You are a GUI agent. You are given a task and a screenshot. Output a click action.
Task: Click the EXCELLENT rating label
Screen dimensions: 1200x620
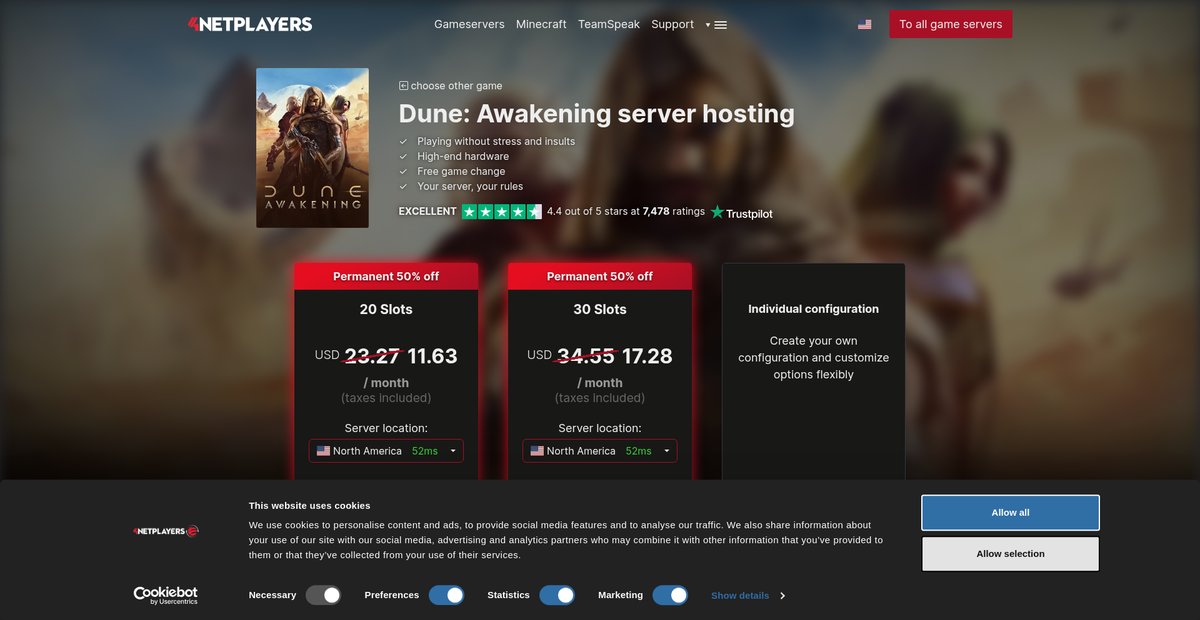(x=428, y=212)
